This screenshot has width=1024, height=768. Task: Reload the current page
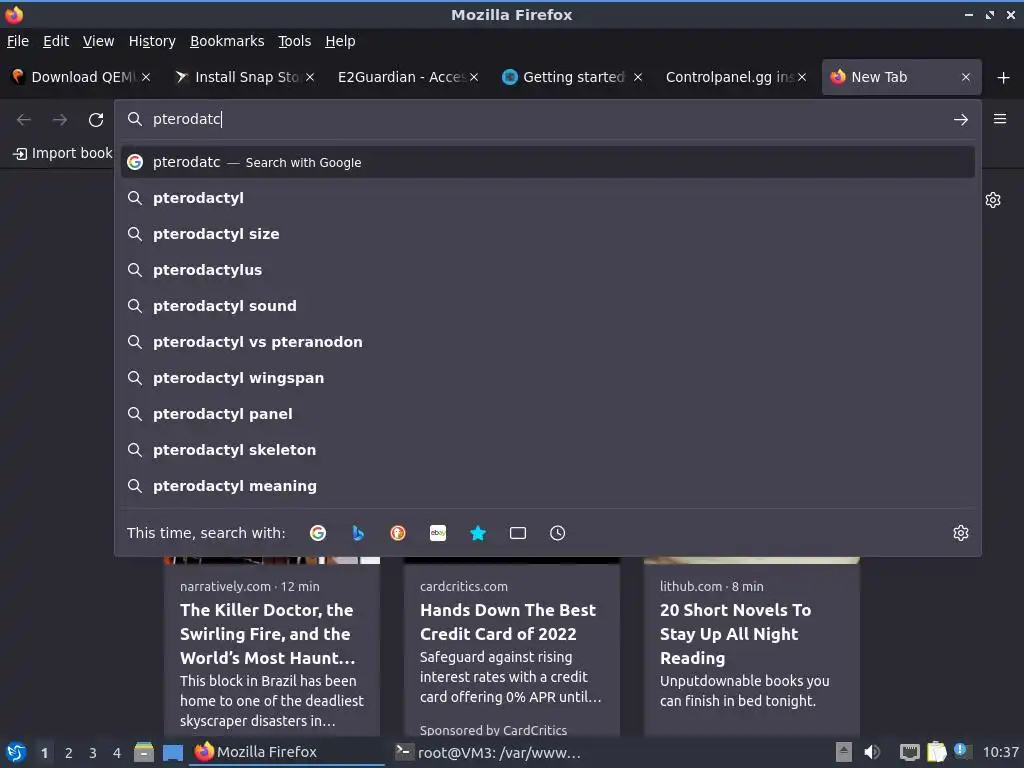pos(96,120)
